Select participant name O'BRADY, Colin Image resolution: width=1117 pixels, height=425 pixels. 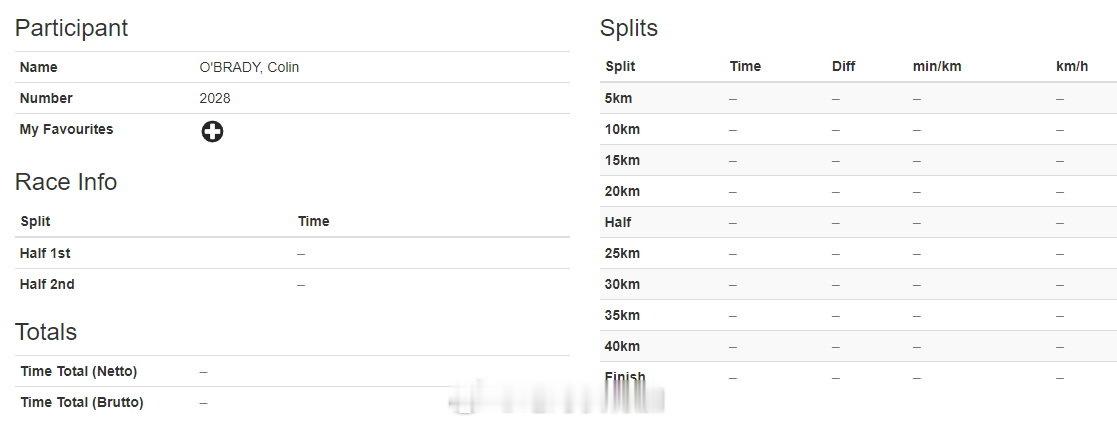point(249,68)
